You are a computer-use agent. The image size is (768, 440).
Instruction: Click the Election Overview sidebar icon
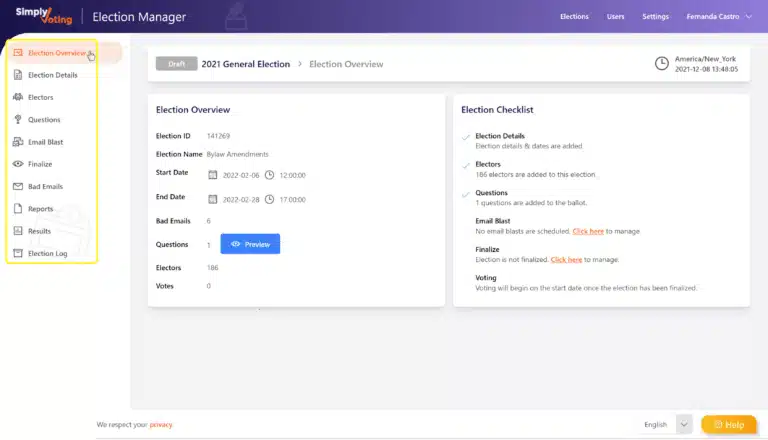[18, 53]
